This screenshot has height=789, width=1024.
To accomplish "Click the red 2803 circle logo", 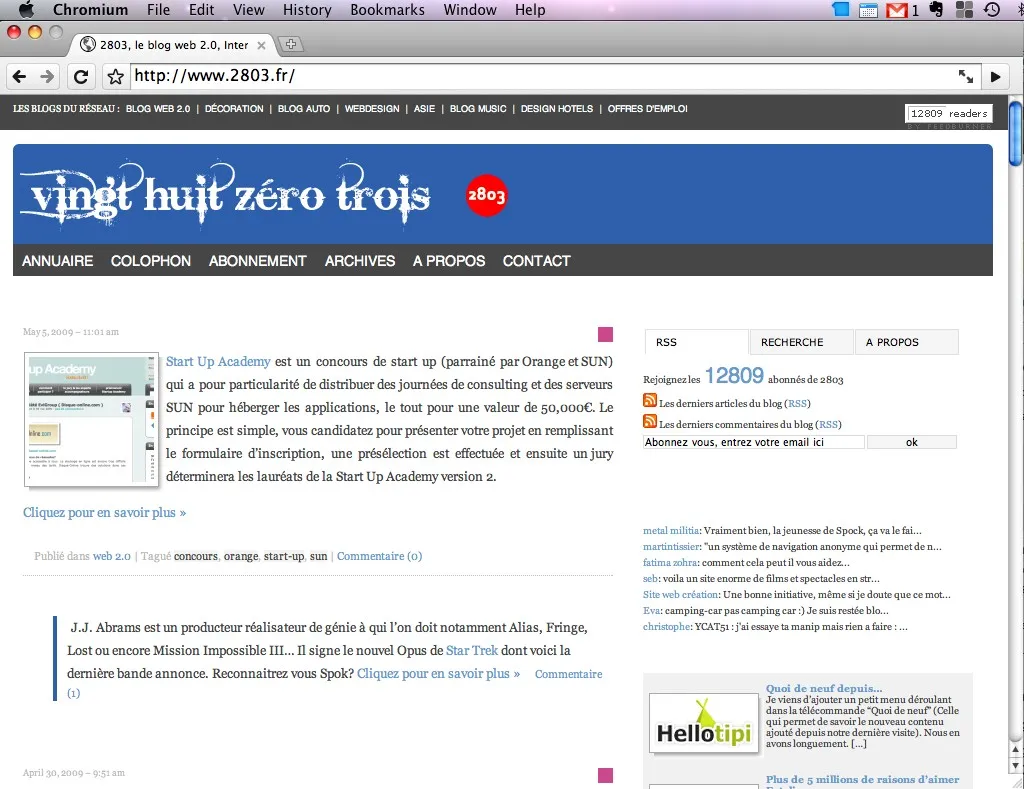I will point(487,195).
